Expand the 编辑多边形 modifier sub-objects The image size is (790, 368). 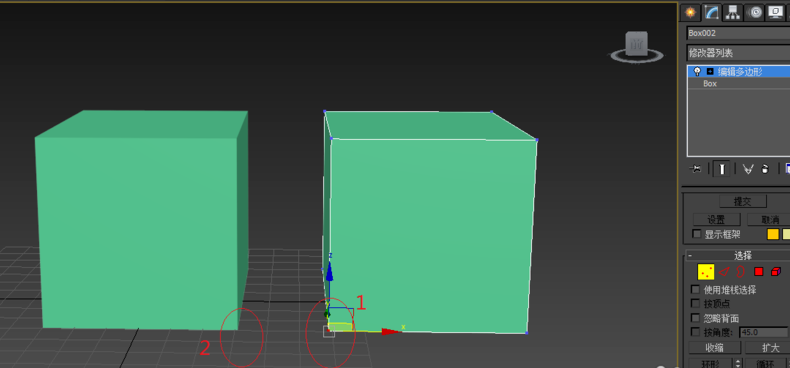(710, 72)
